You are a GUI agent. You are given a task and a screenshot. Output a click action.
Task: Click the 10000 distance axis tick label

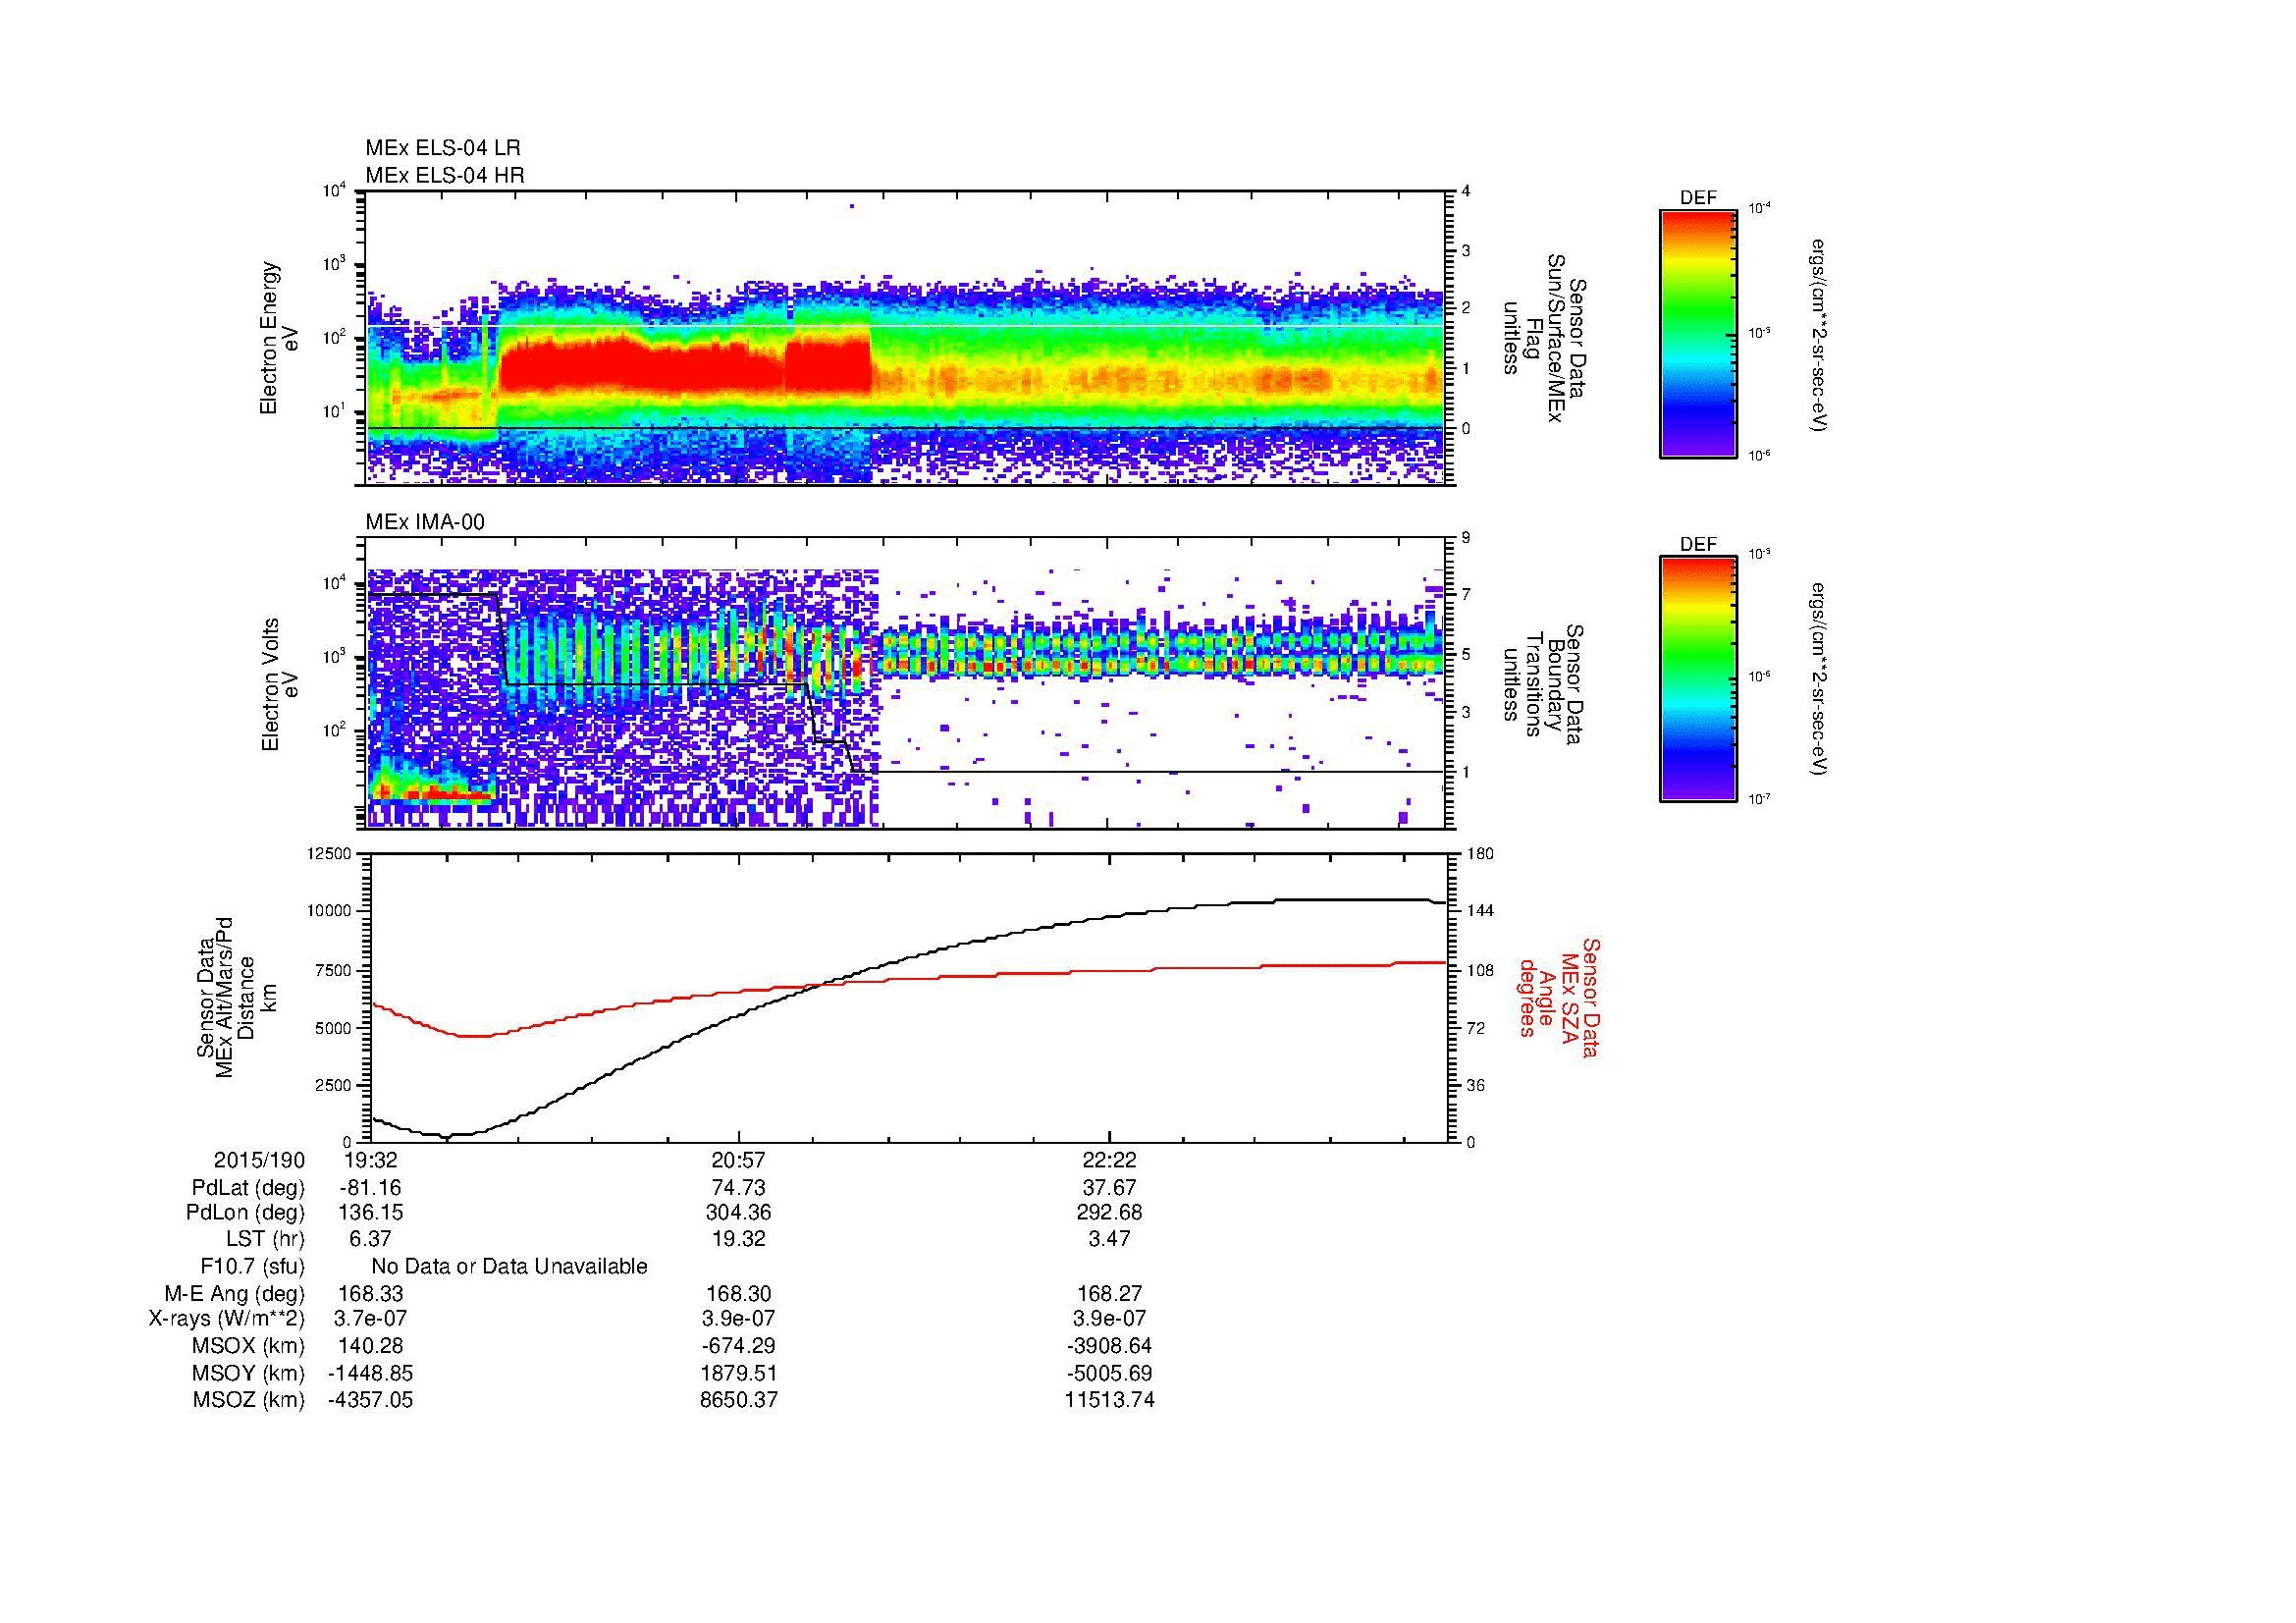point(329,911)
